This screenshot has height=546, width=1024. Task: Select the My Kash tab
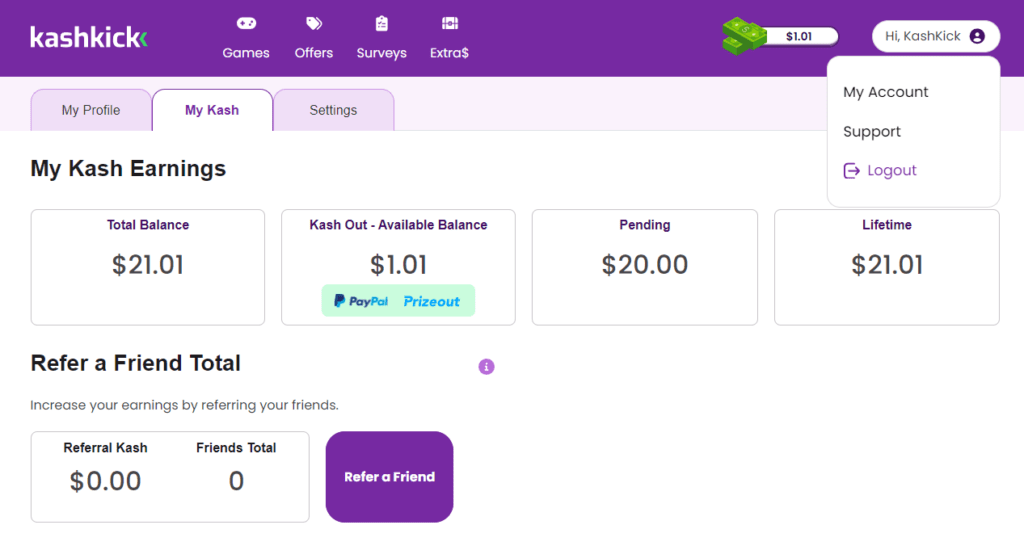[x=212, y=110]
